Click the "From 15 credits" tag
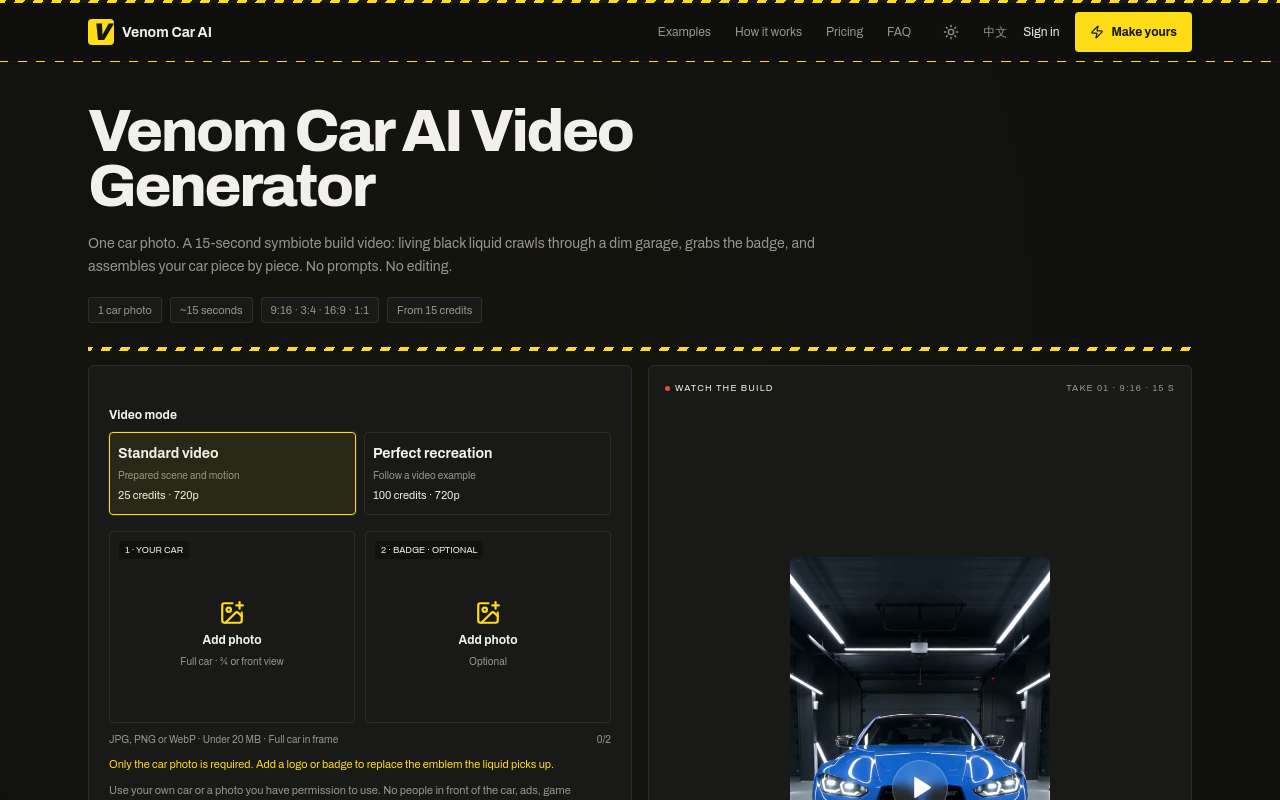Image resolution: width=1280 pixels, height=800 pixels. tap(434, 310)
